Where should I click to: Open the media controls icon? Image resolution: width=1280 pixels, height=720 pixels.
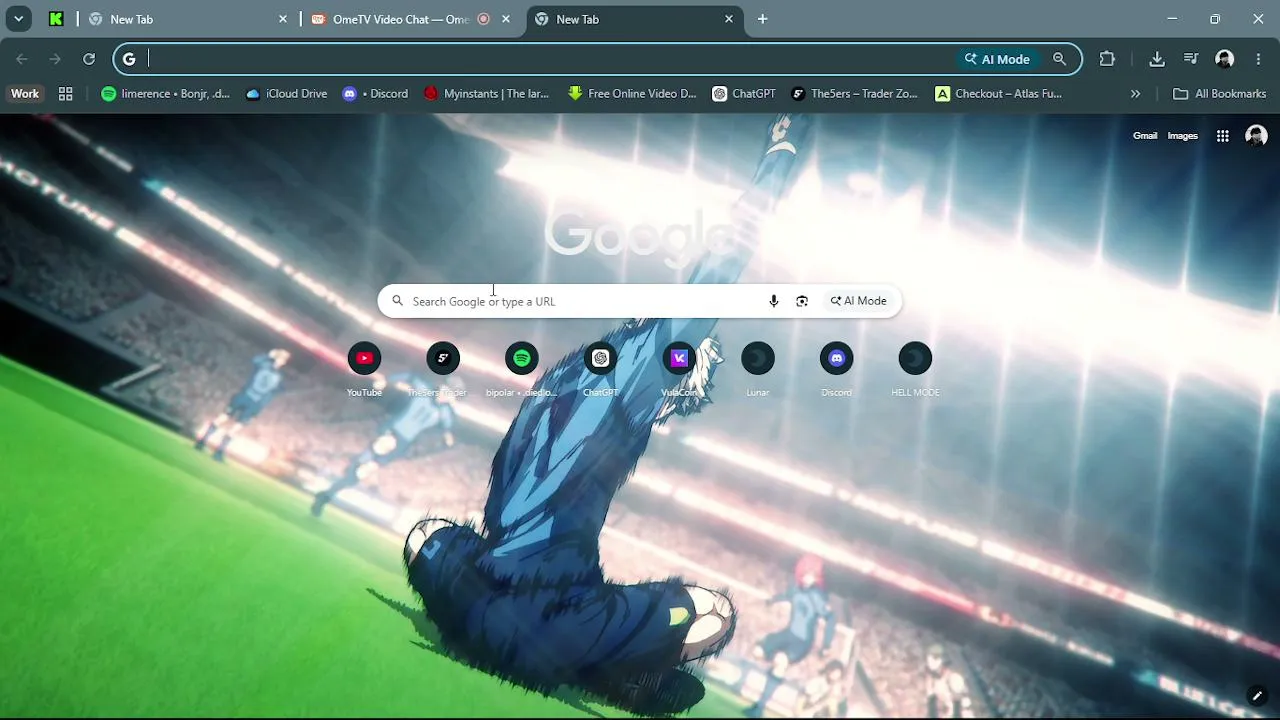1191,59
